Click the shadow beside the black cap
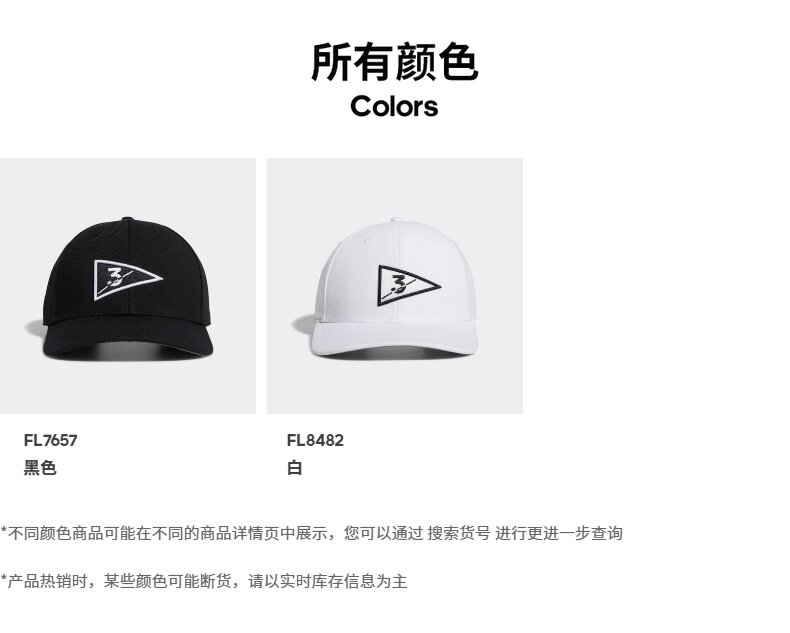 tap(34, 329)
